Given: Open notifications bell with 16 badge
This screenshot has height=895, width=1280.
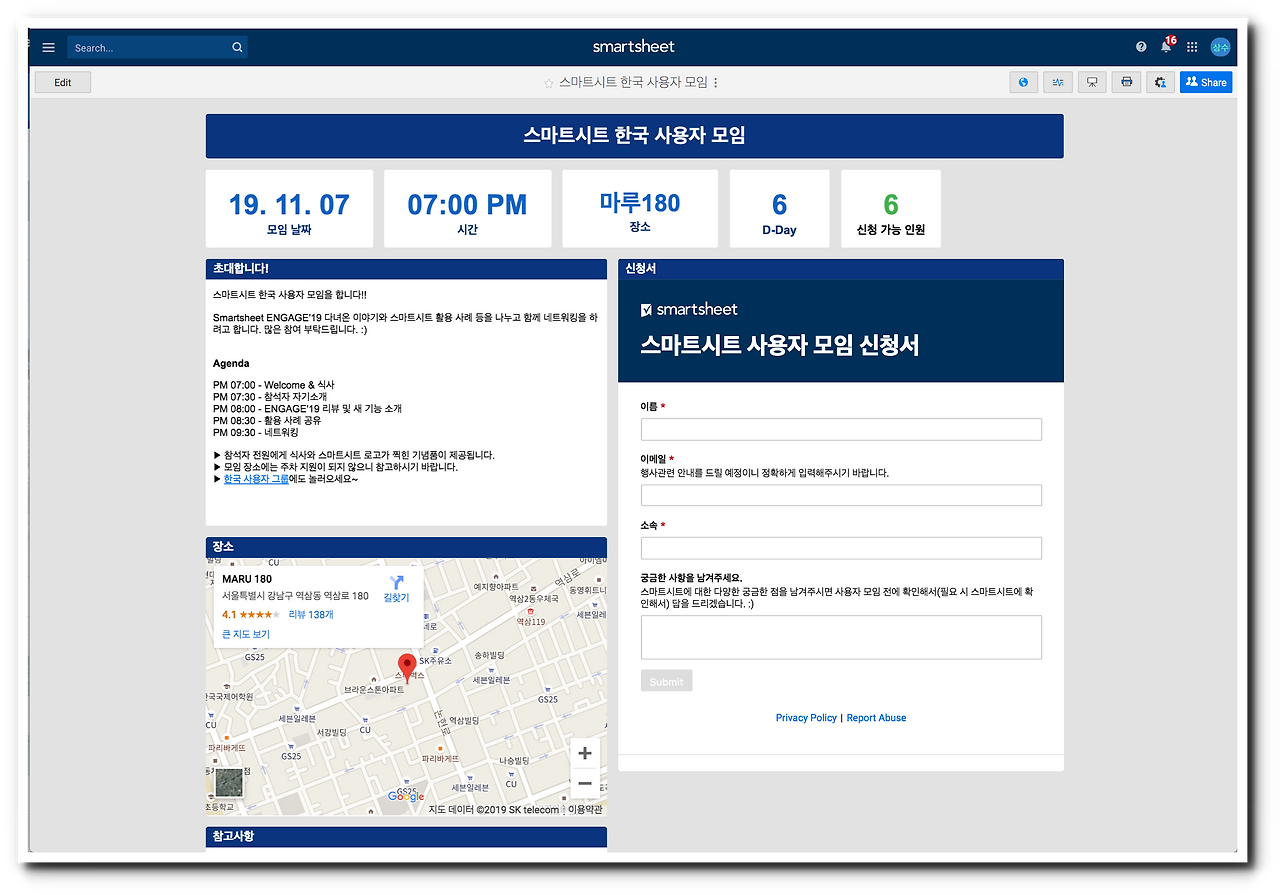Looking at the screenshot, I should pos(1166,46).
